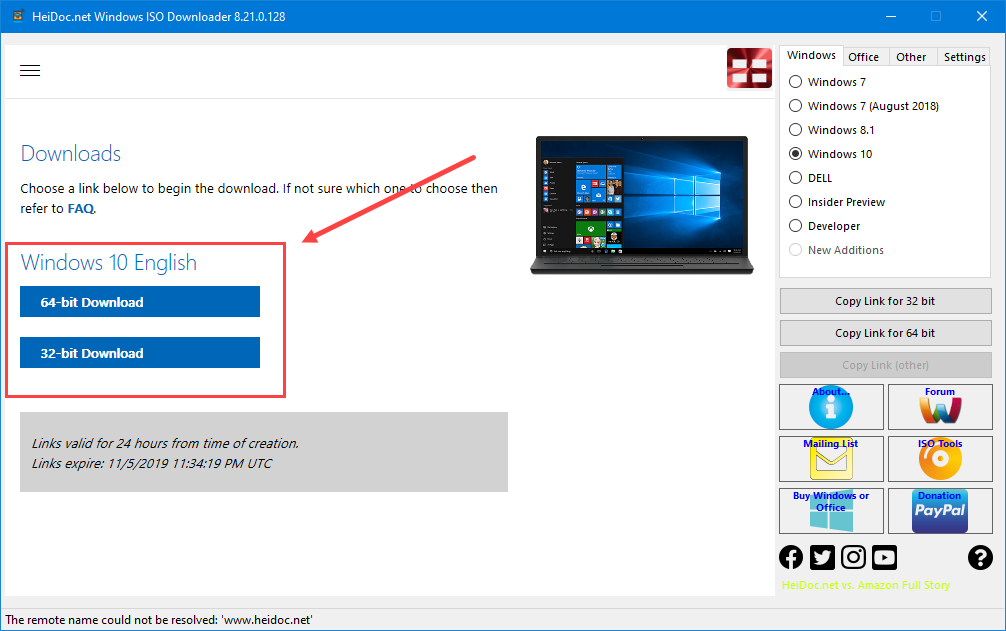The width and height of the screenshot is (1006, 631).
Task: Open the ISO Tools disc button
Action: pos(940,459)
